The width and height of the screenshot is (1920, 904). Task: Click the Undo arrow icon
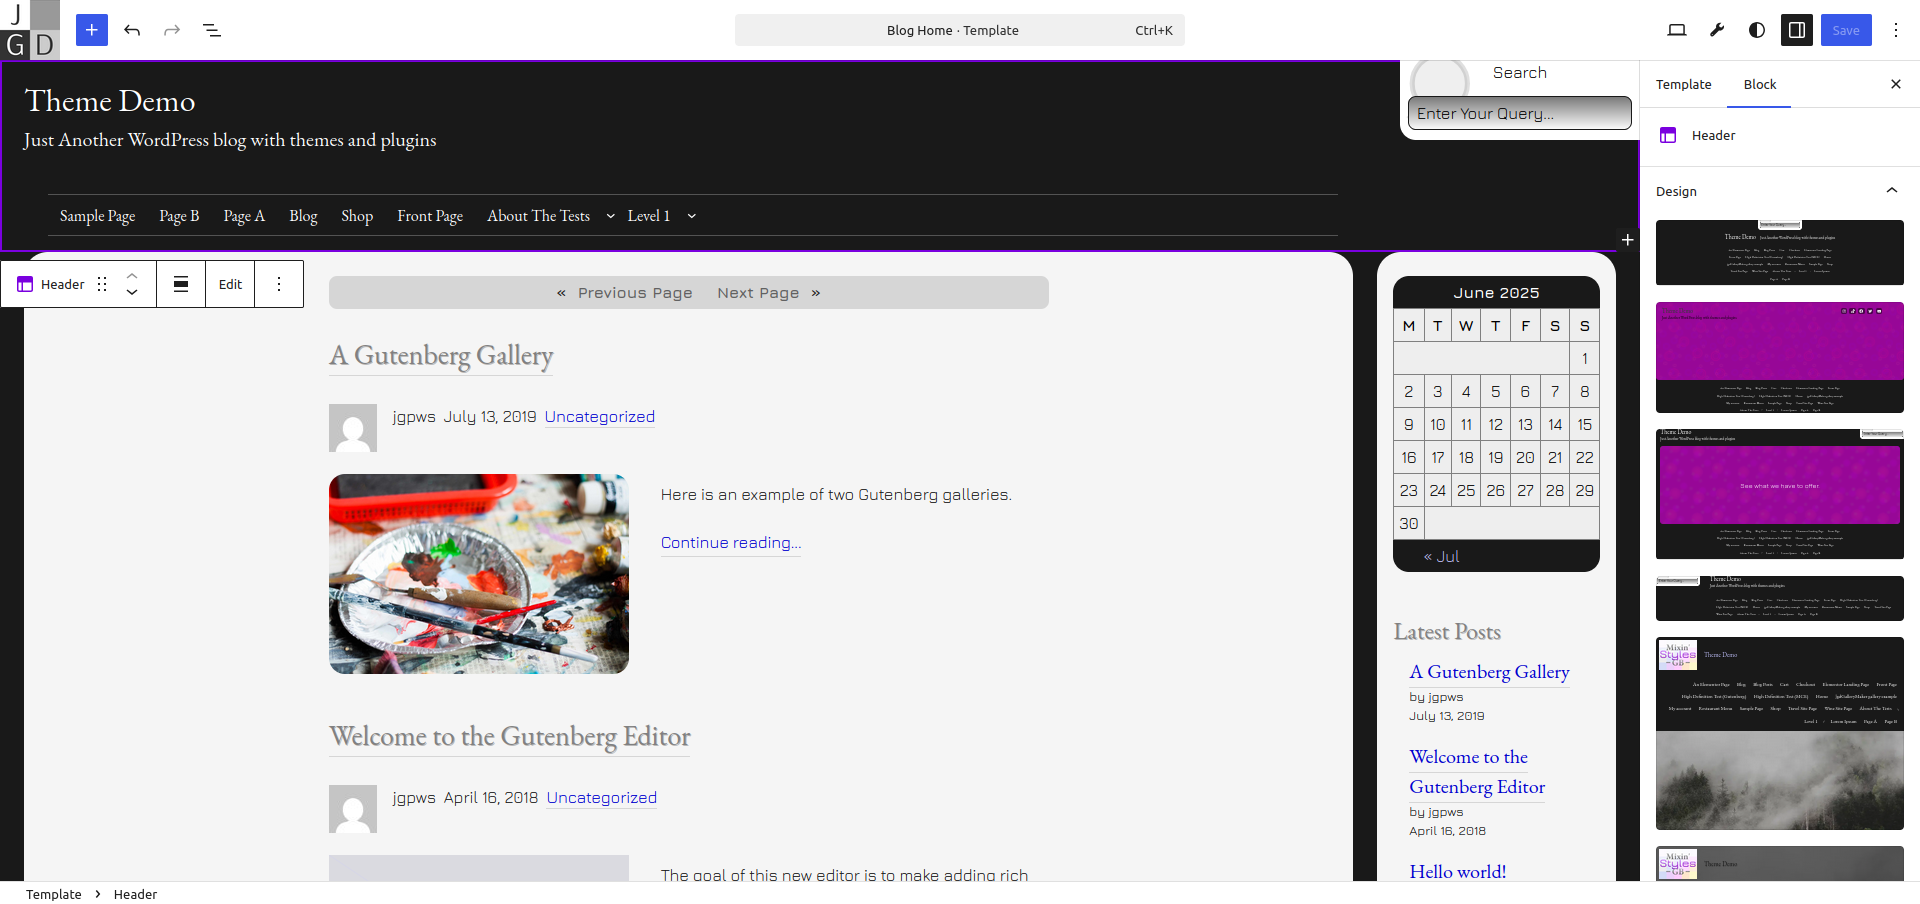(x=132, y=30)
